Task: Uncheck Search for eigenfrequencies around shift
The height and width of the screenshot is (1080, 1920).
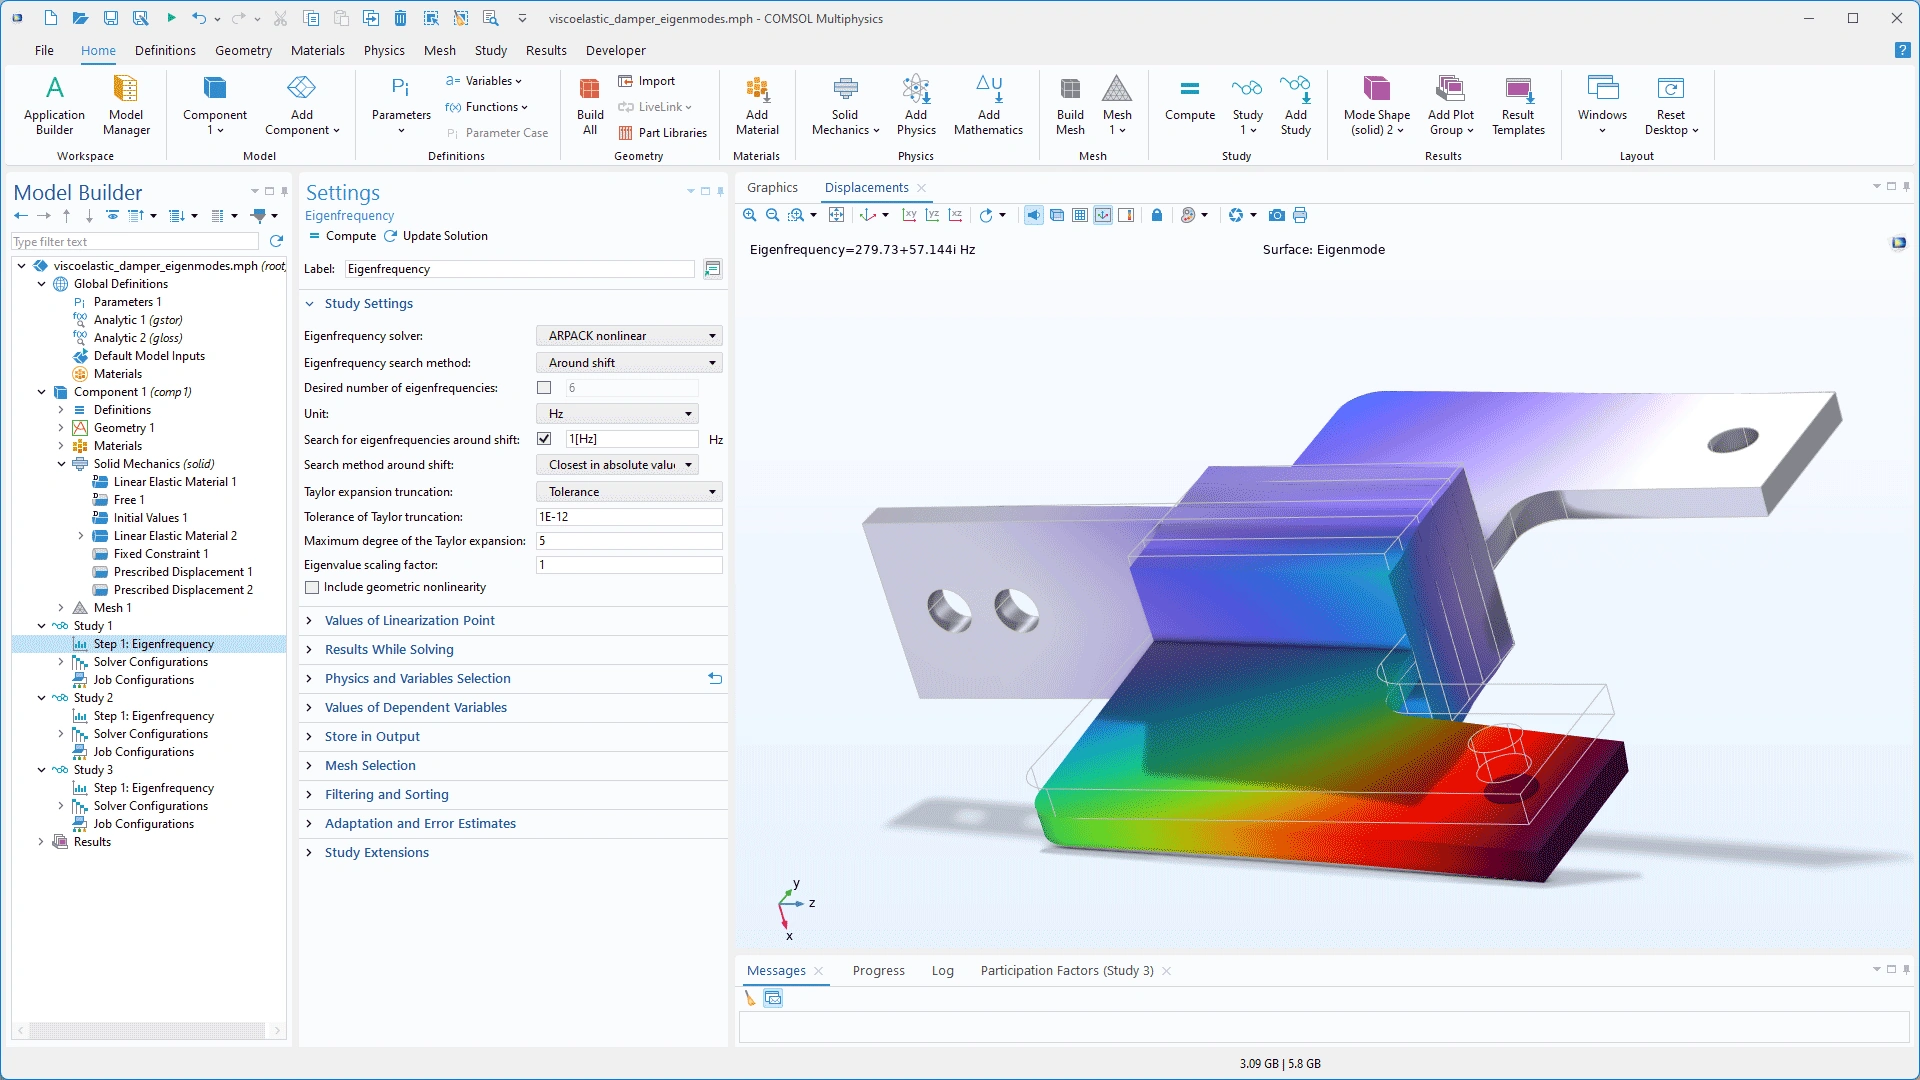Action: 544,439
